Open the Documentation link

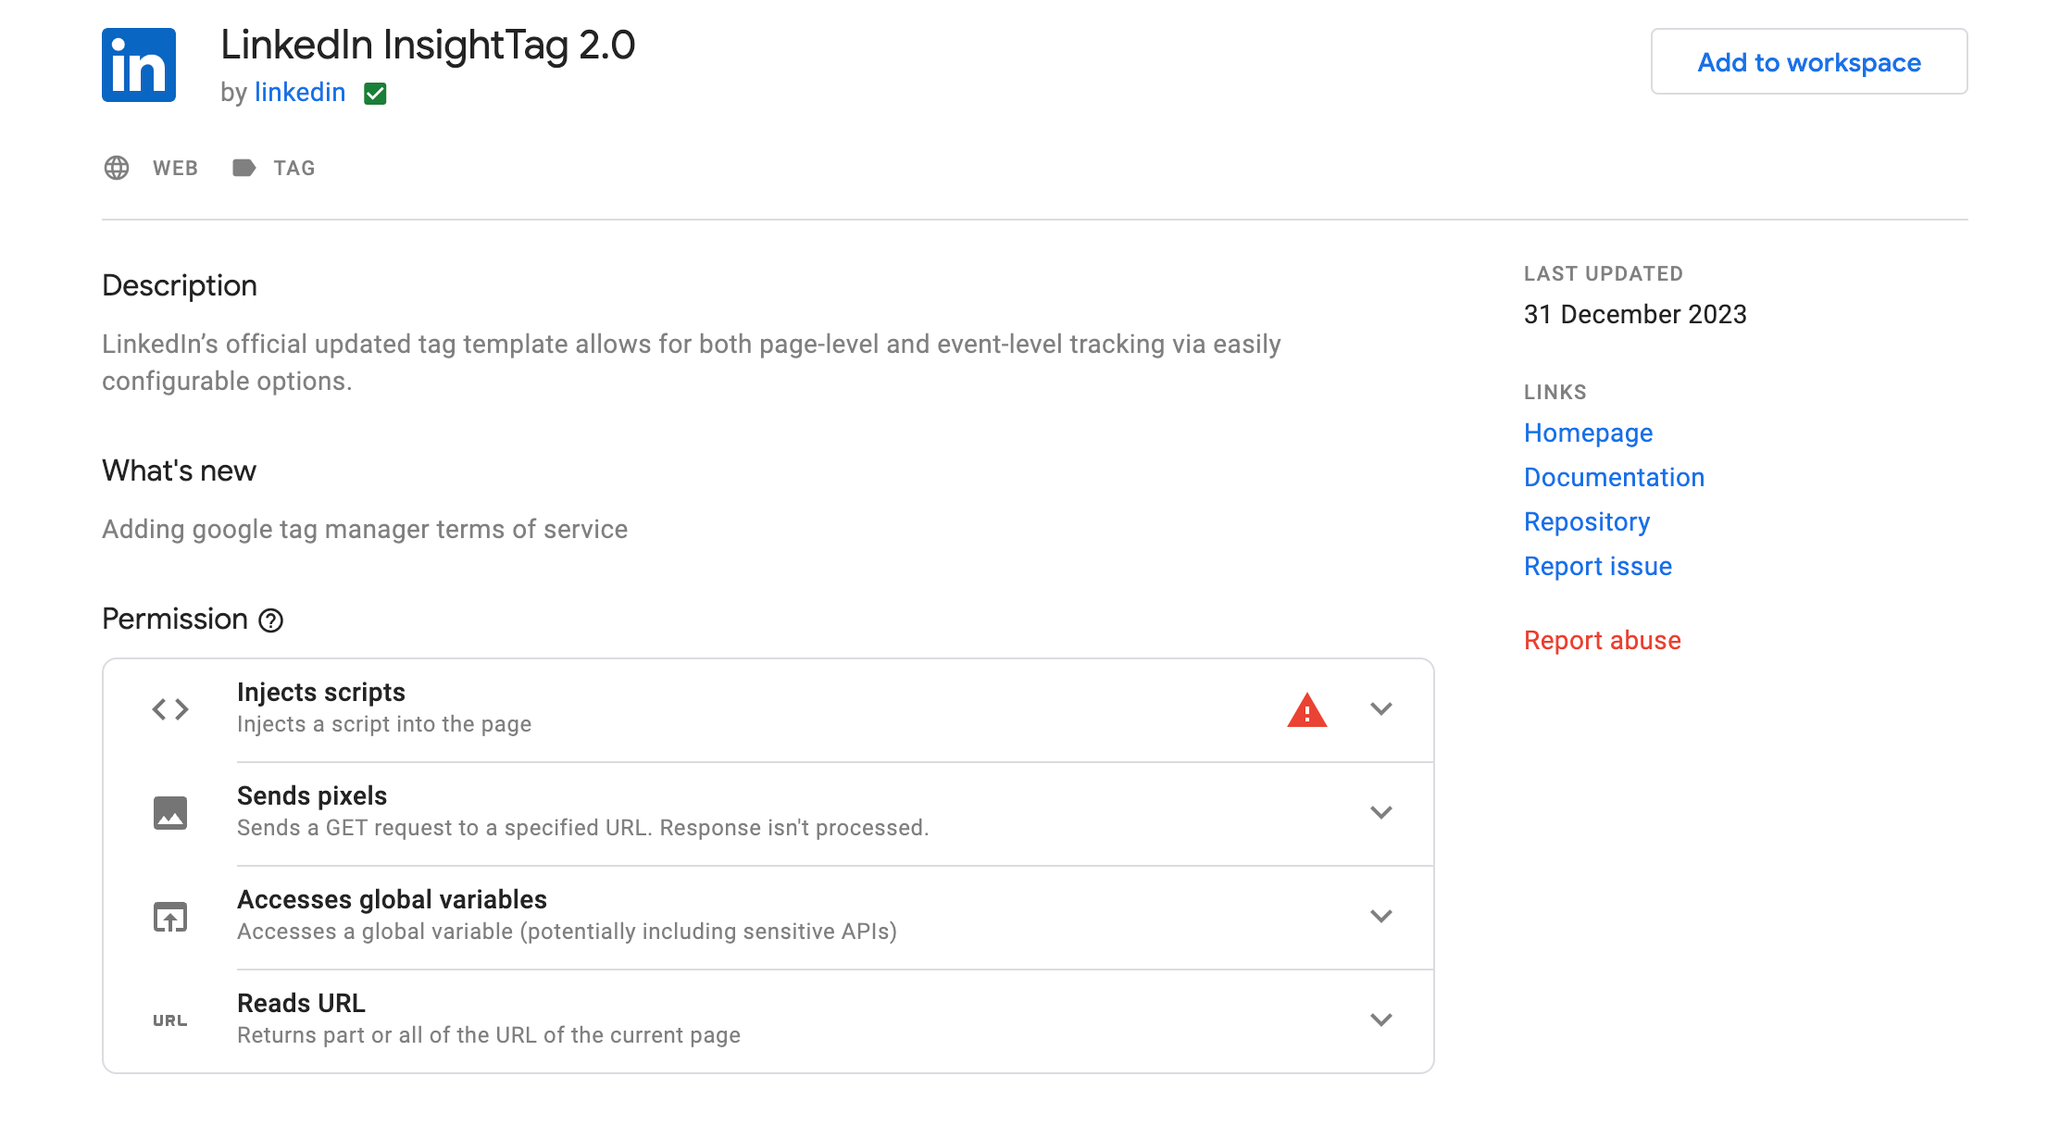(x=1614, y=477)
